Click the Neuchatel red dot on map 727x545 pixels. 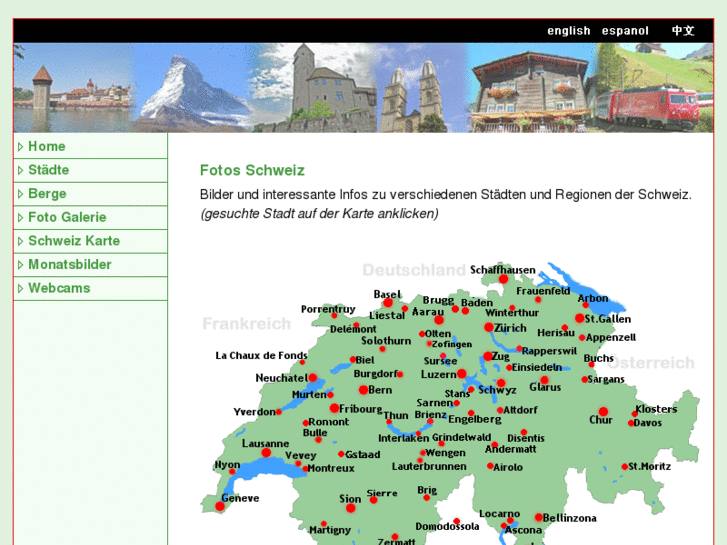point(313,378)
